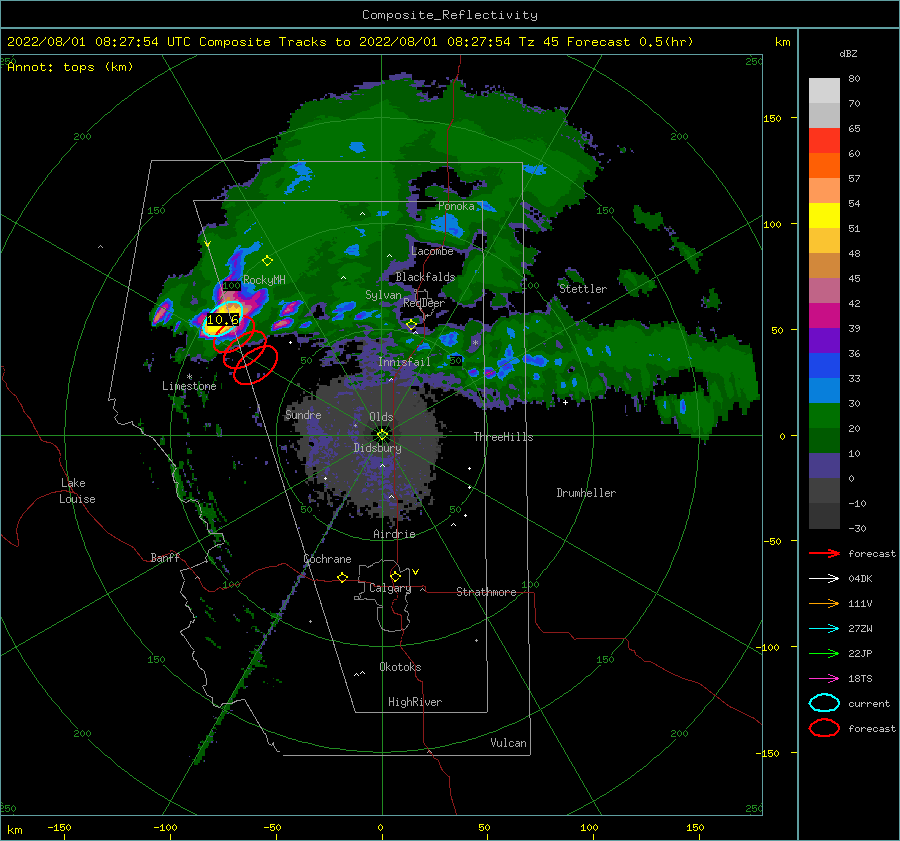Click the cyan 27ZW arrow legend

click(x=824, y=629)
